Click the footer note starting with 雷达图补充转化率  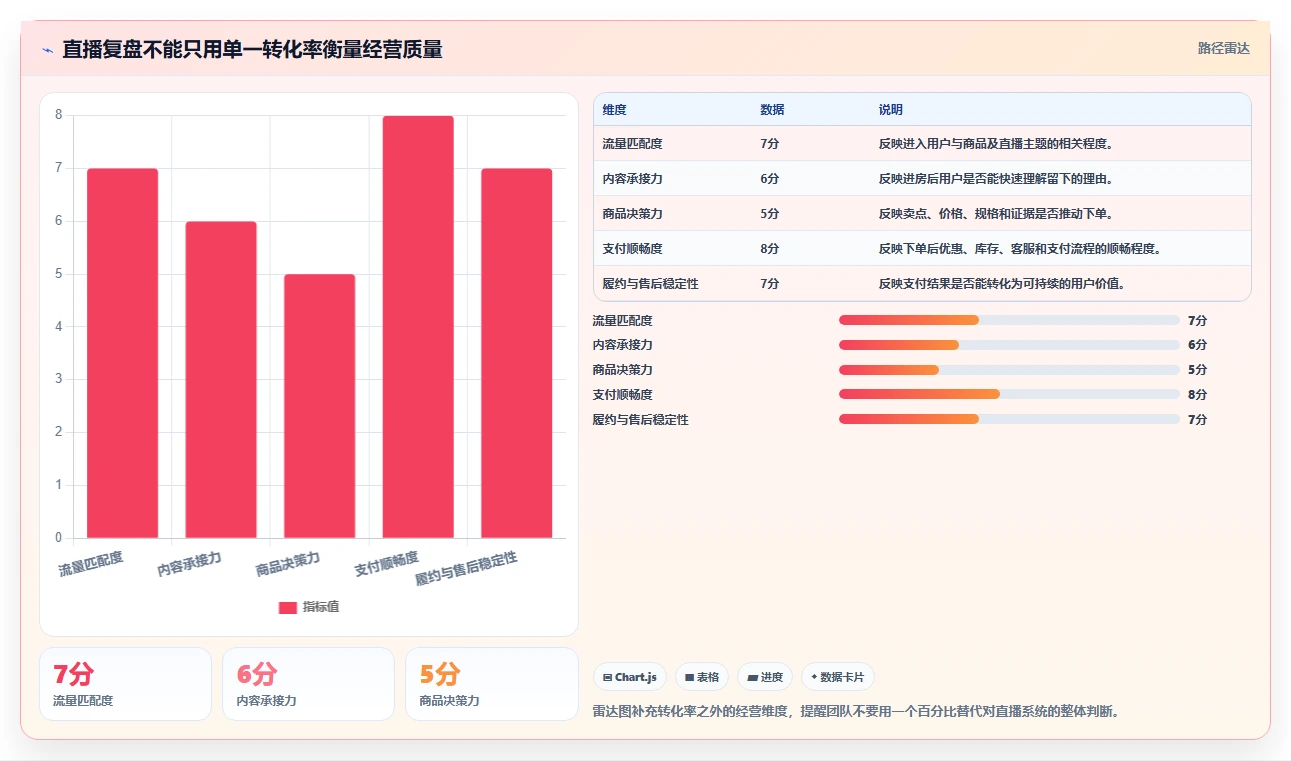click(855, 712)
